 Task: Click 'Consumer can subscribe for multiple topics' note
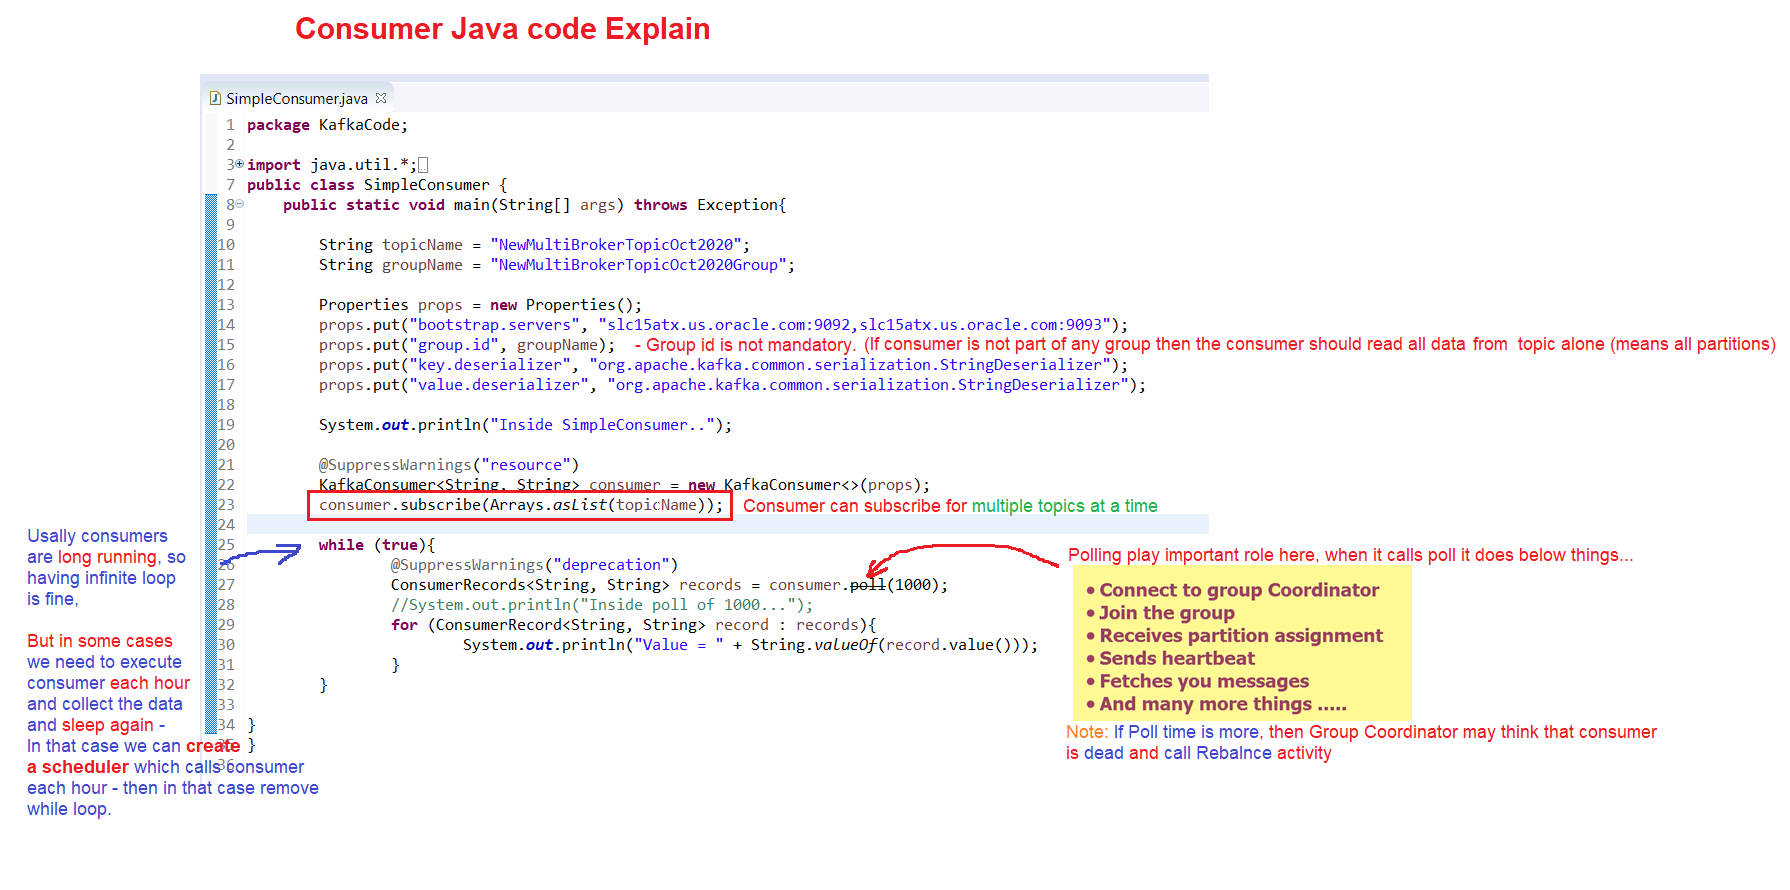pyautogui.click(x=950, y=506)
